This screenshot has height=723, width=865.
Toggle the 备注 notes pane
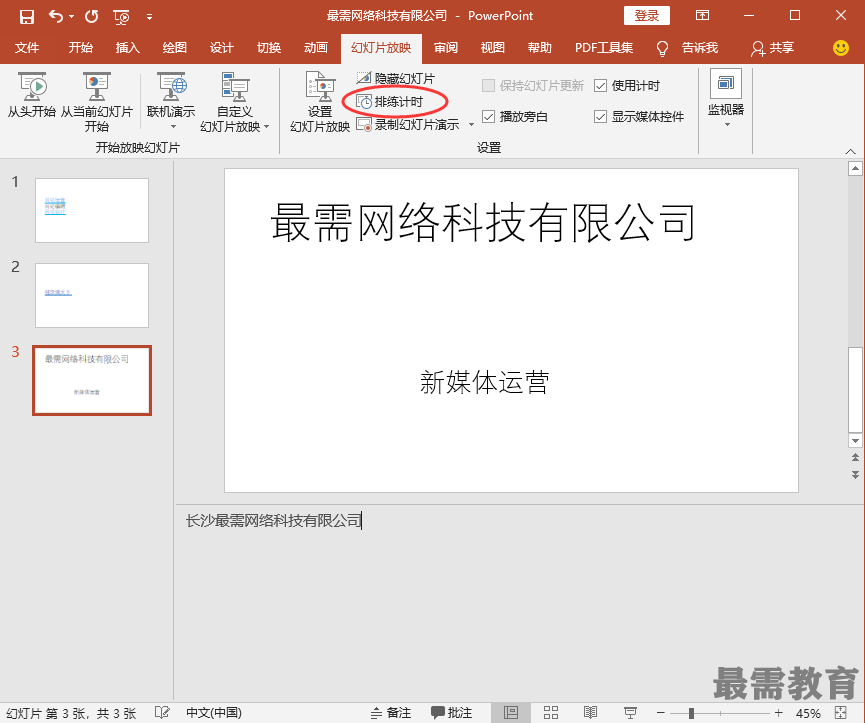pos(391,713)
